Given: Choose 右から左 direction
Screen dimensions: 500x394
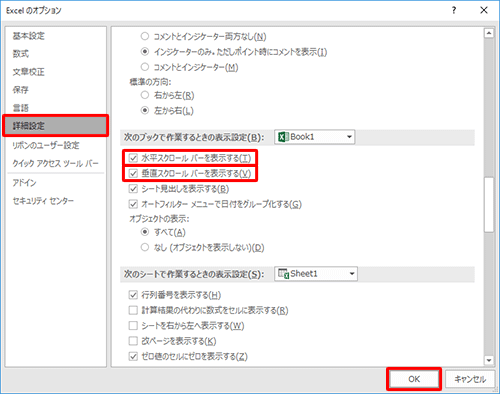Looking at the screenshot, I should (145, 95).
